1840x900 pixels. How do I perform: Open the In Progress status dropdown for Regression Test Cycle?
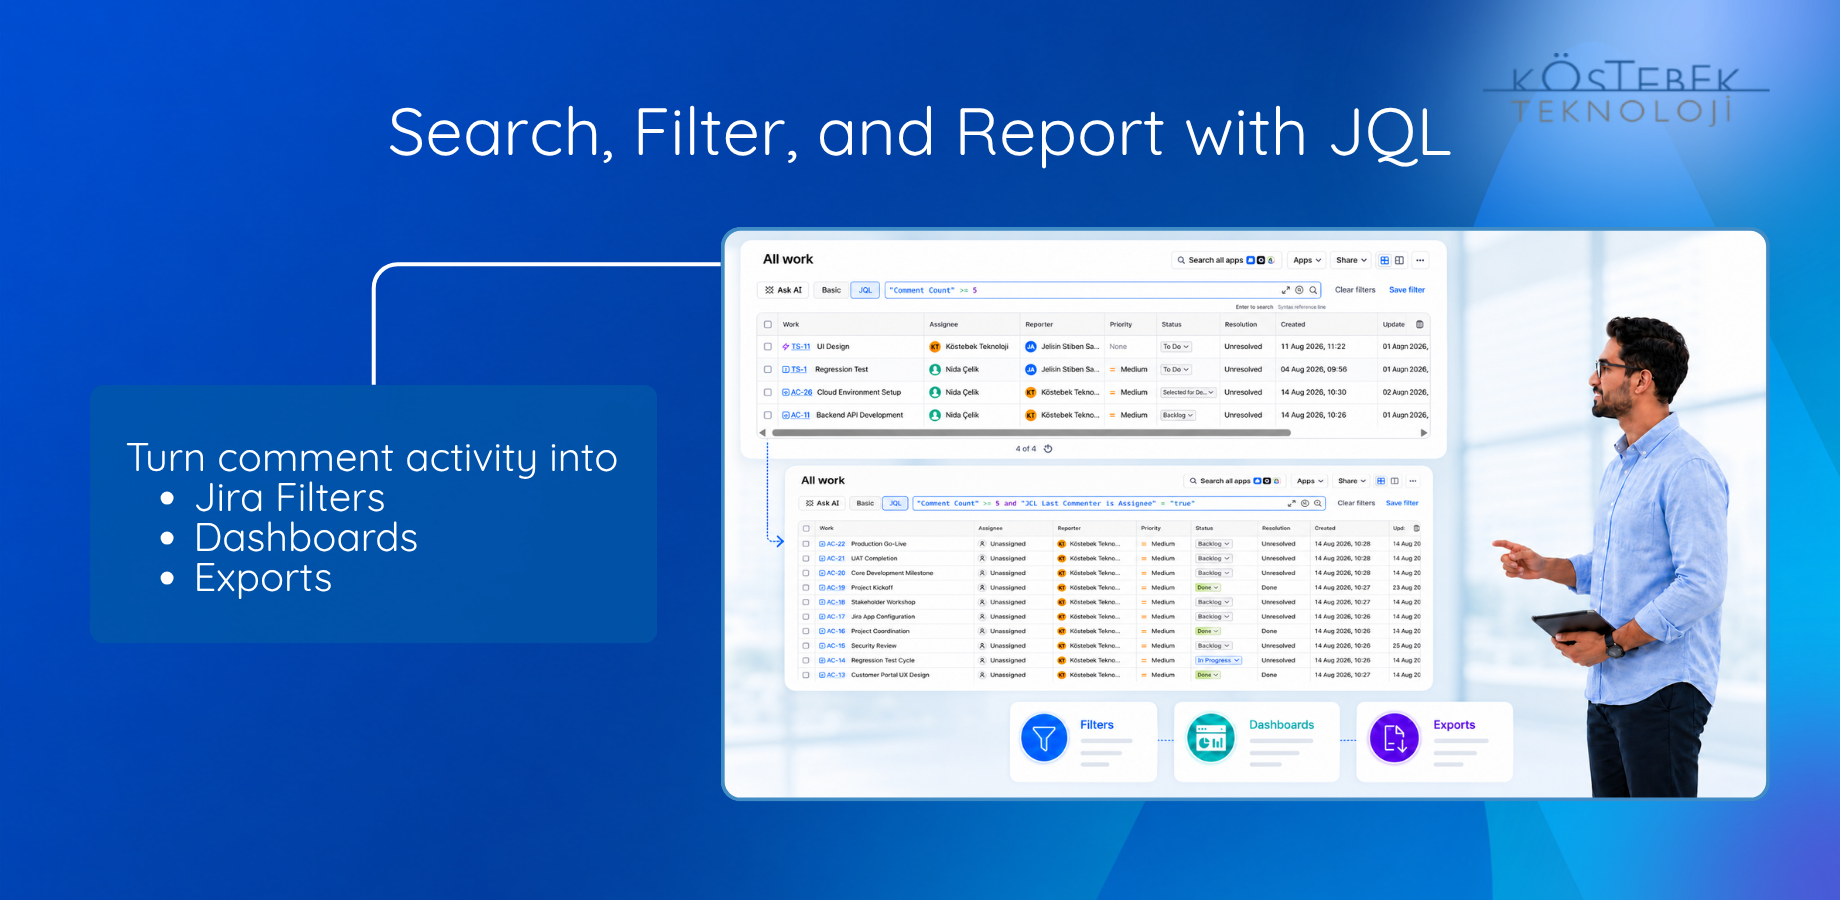[1218, 660]
